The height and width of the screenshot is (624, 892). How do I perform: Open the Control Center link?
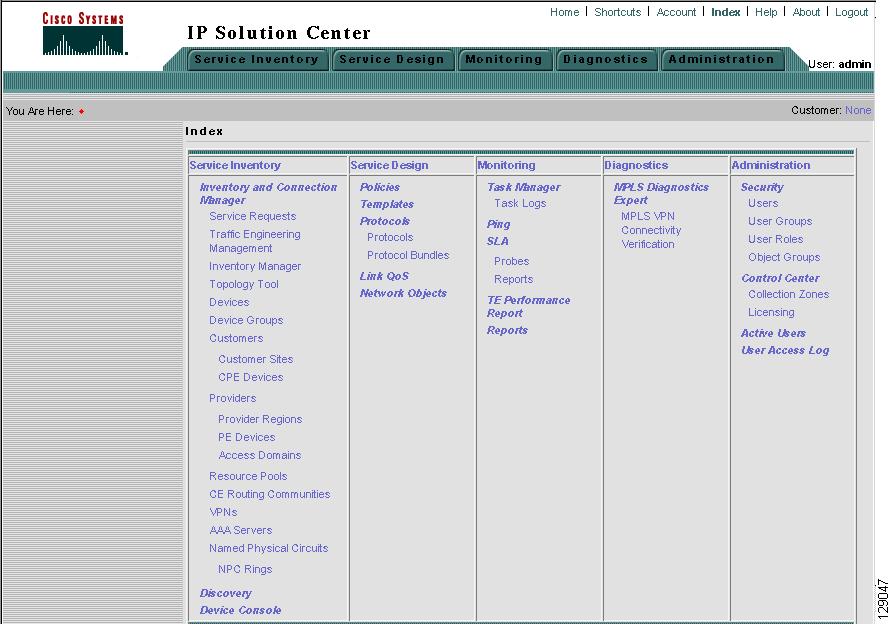(x=780, y=278)
